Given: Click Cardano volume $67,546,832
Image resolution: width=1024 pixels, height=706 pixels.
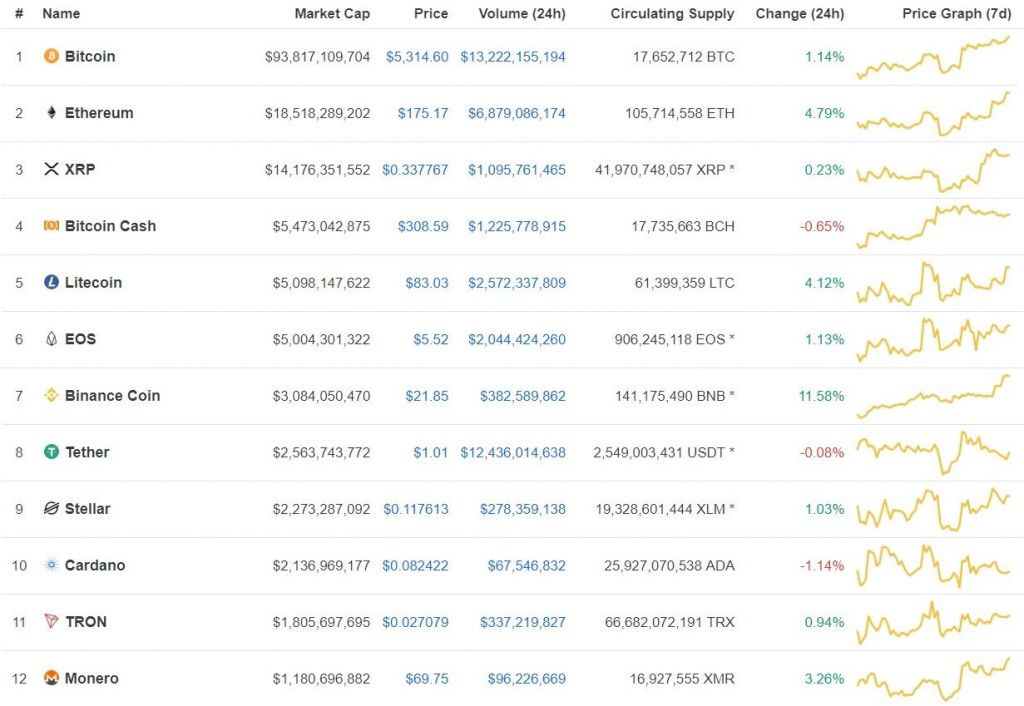Looking at the screenshot, I should 527,566.
